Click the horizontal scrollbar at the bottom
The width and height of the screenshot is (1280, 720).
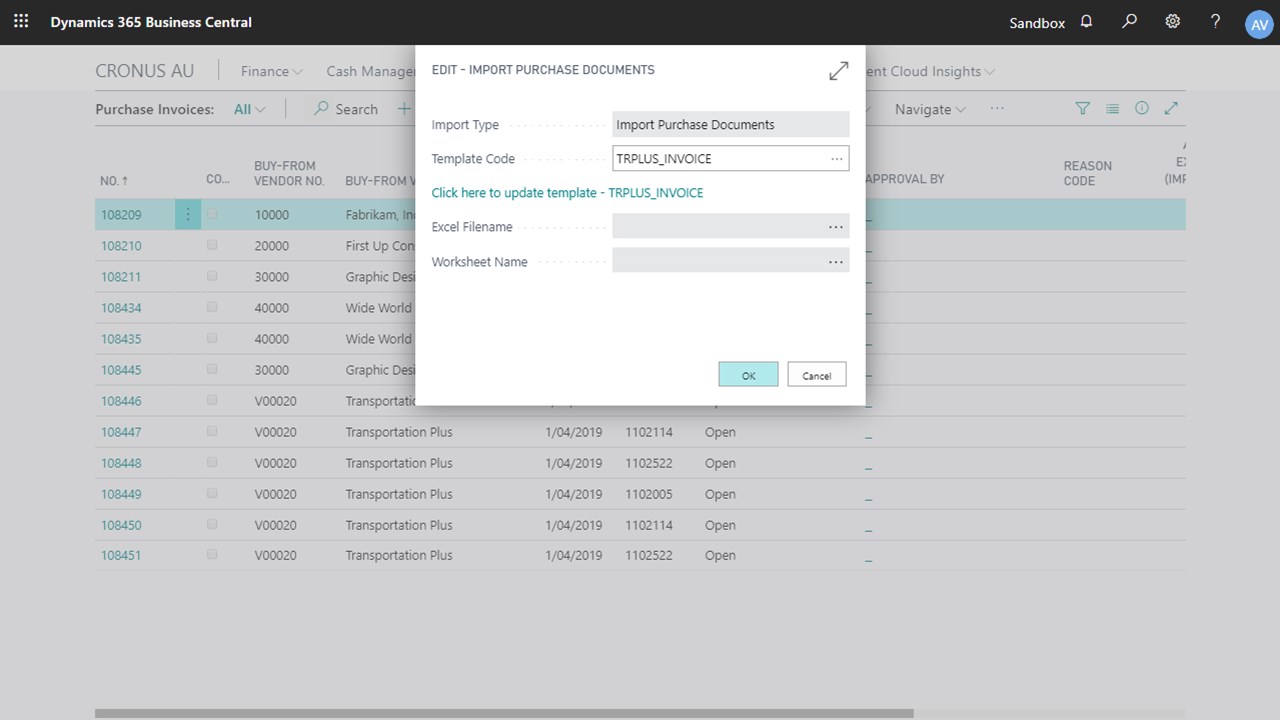(504, 714)
